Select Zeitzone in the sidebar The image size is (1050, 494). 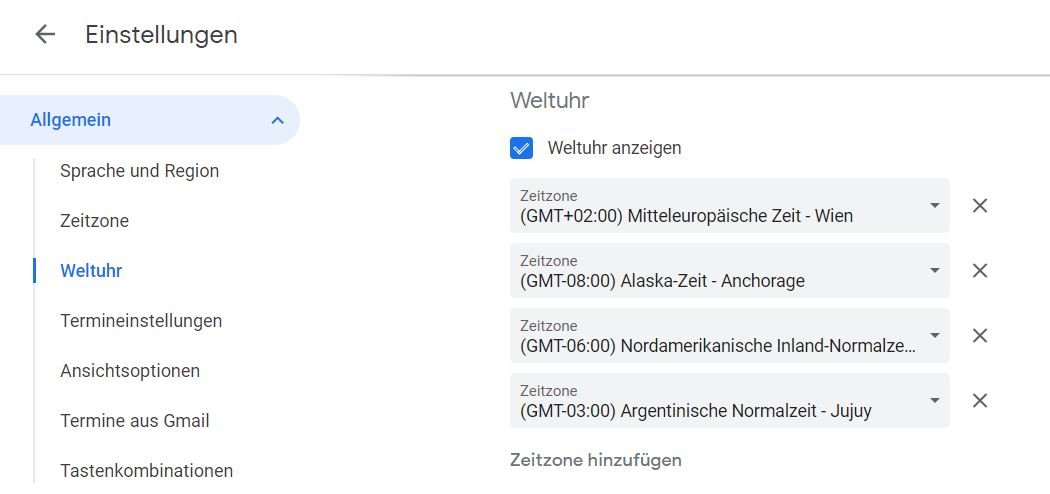tap(94, 221)
